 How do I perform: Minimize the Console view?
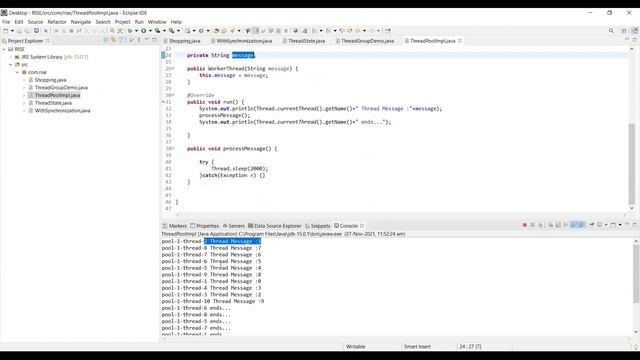click(627, 224)
